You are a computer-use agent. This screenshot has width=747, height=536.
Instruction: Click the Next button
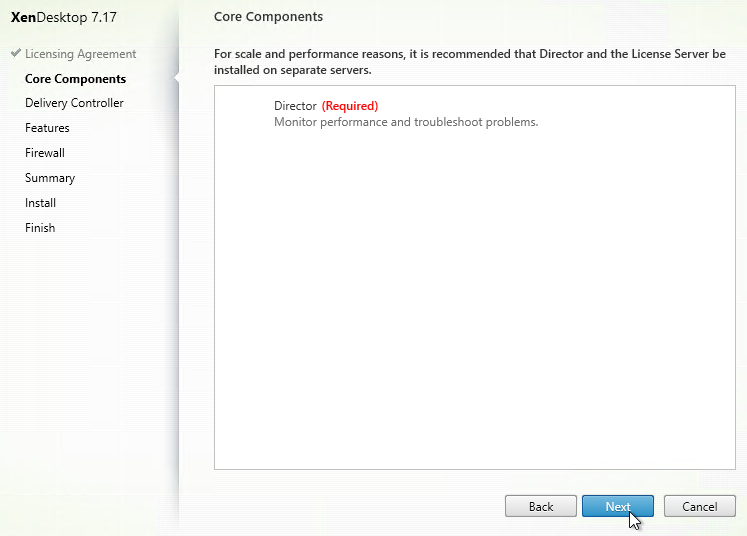coord(617,506)
